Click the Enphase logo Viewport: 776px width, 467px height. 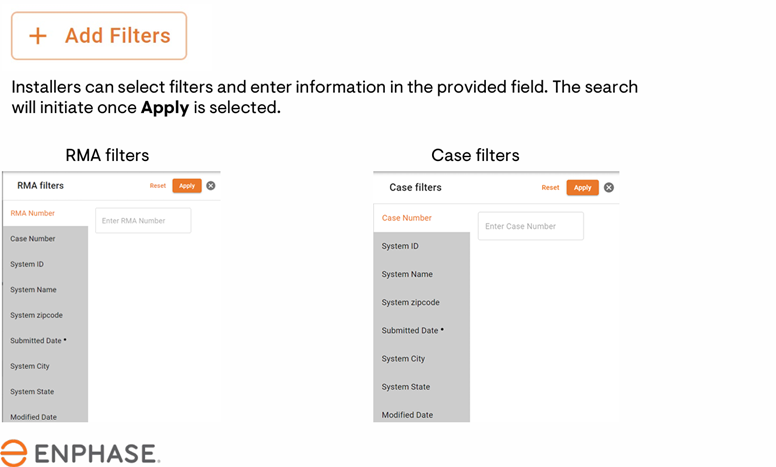coord(80,453)
